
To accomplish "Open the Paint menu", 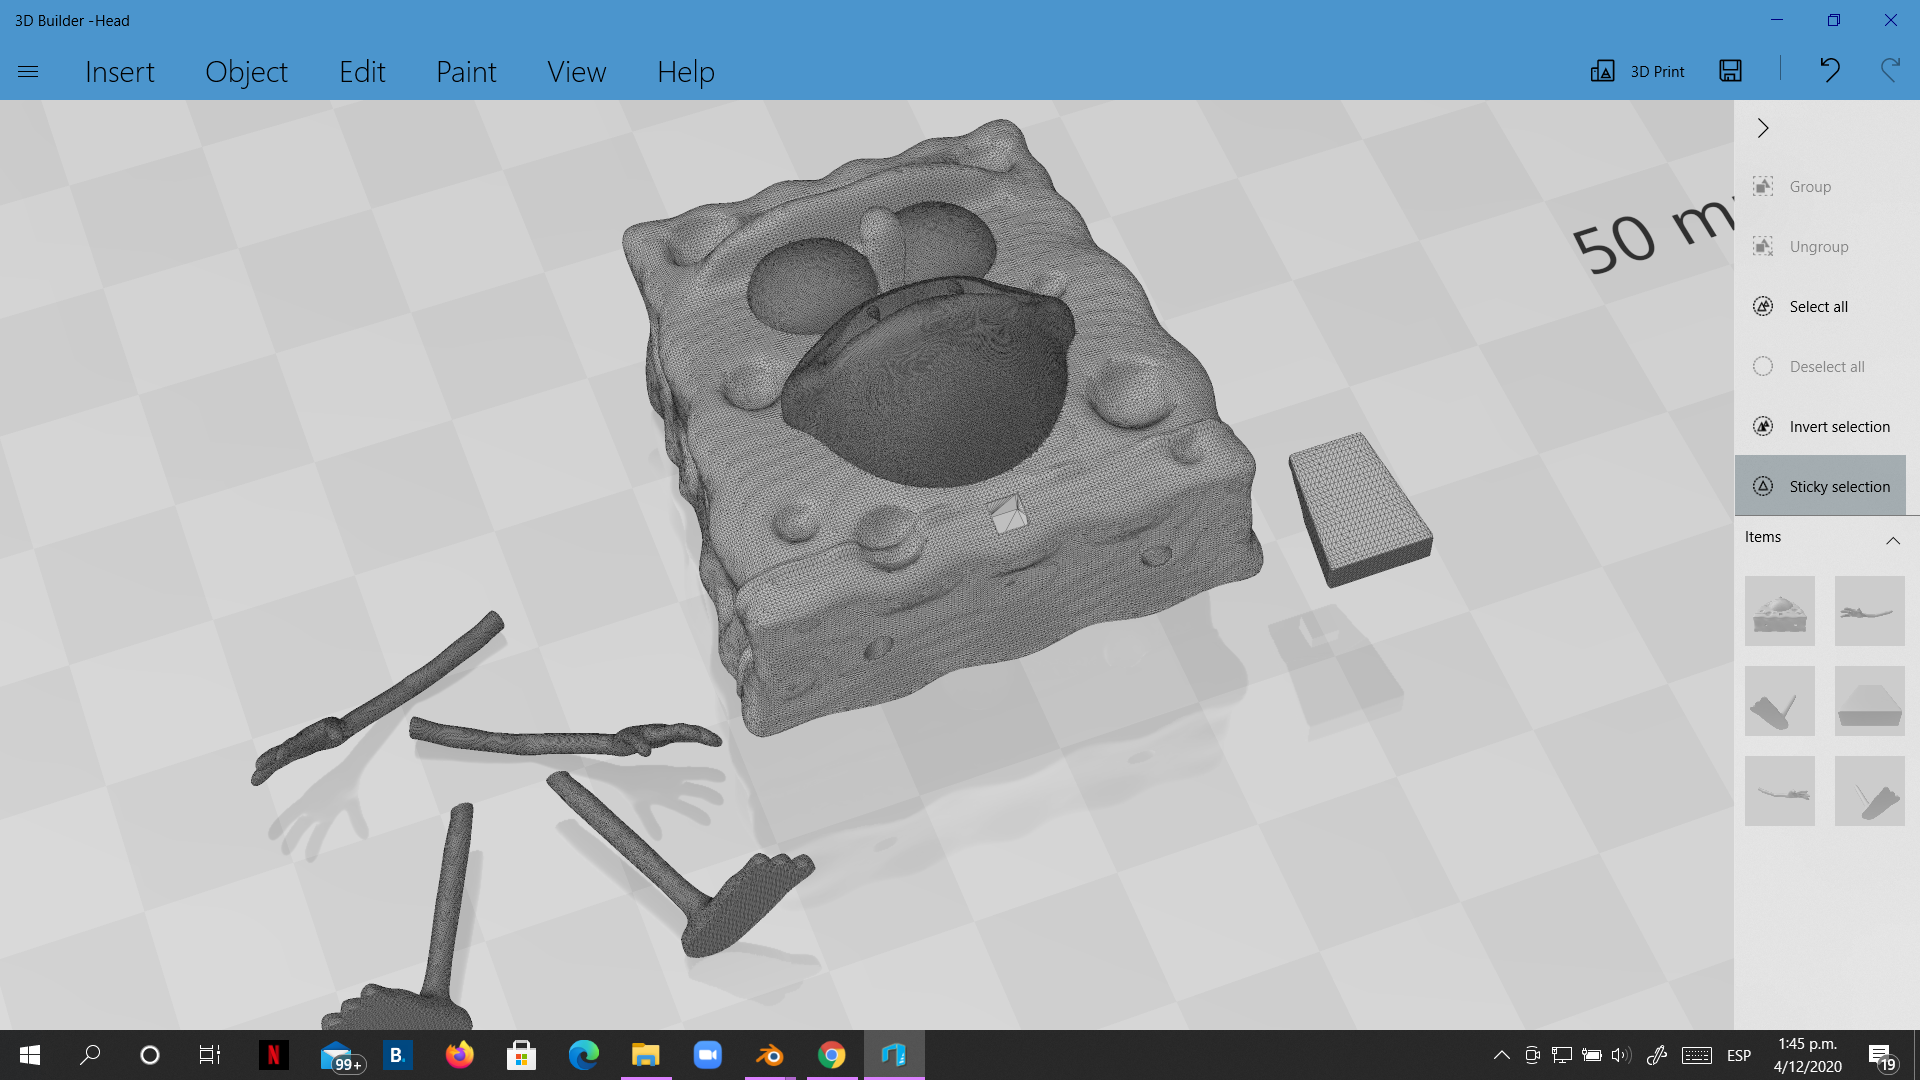I will (x=466, y=72).
